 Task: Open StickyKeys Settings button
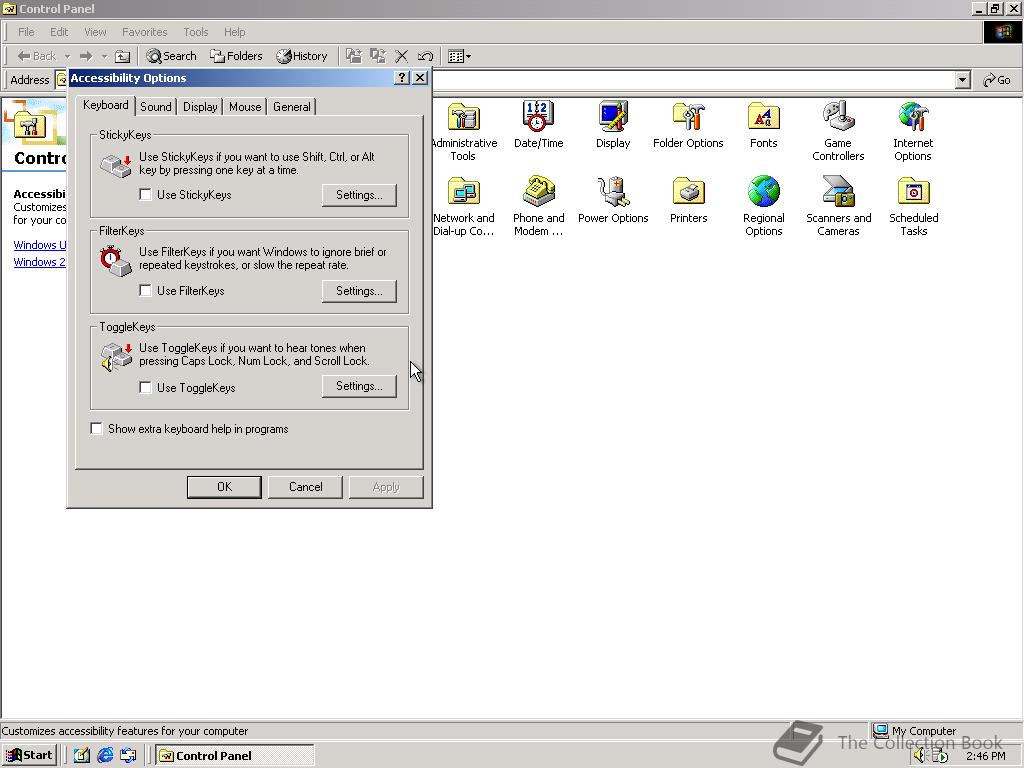359,195
